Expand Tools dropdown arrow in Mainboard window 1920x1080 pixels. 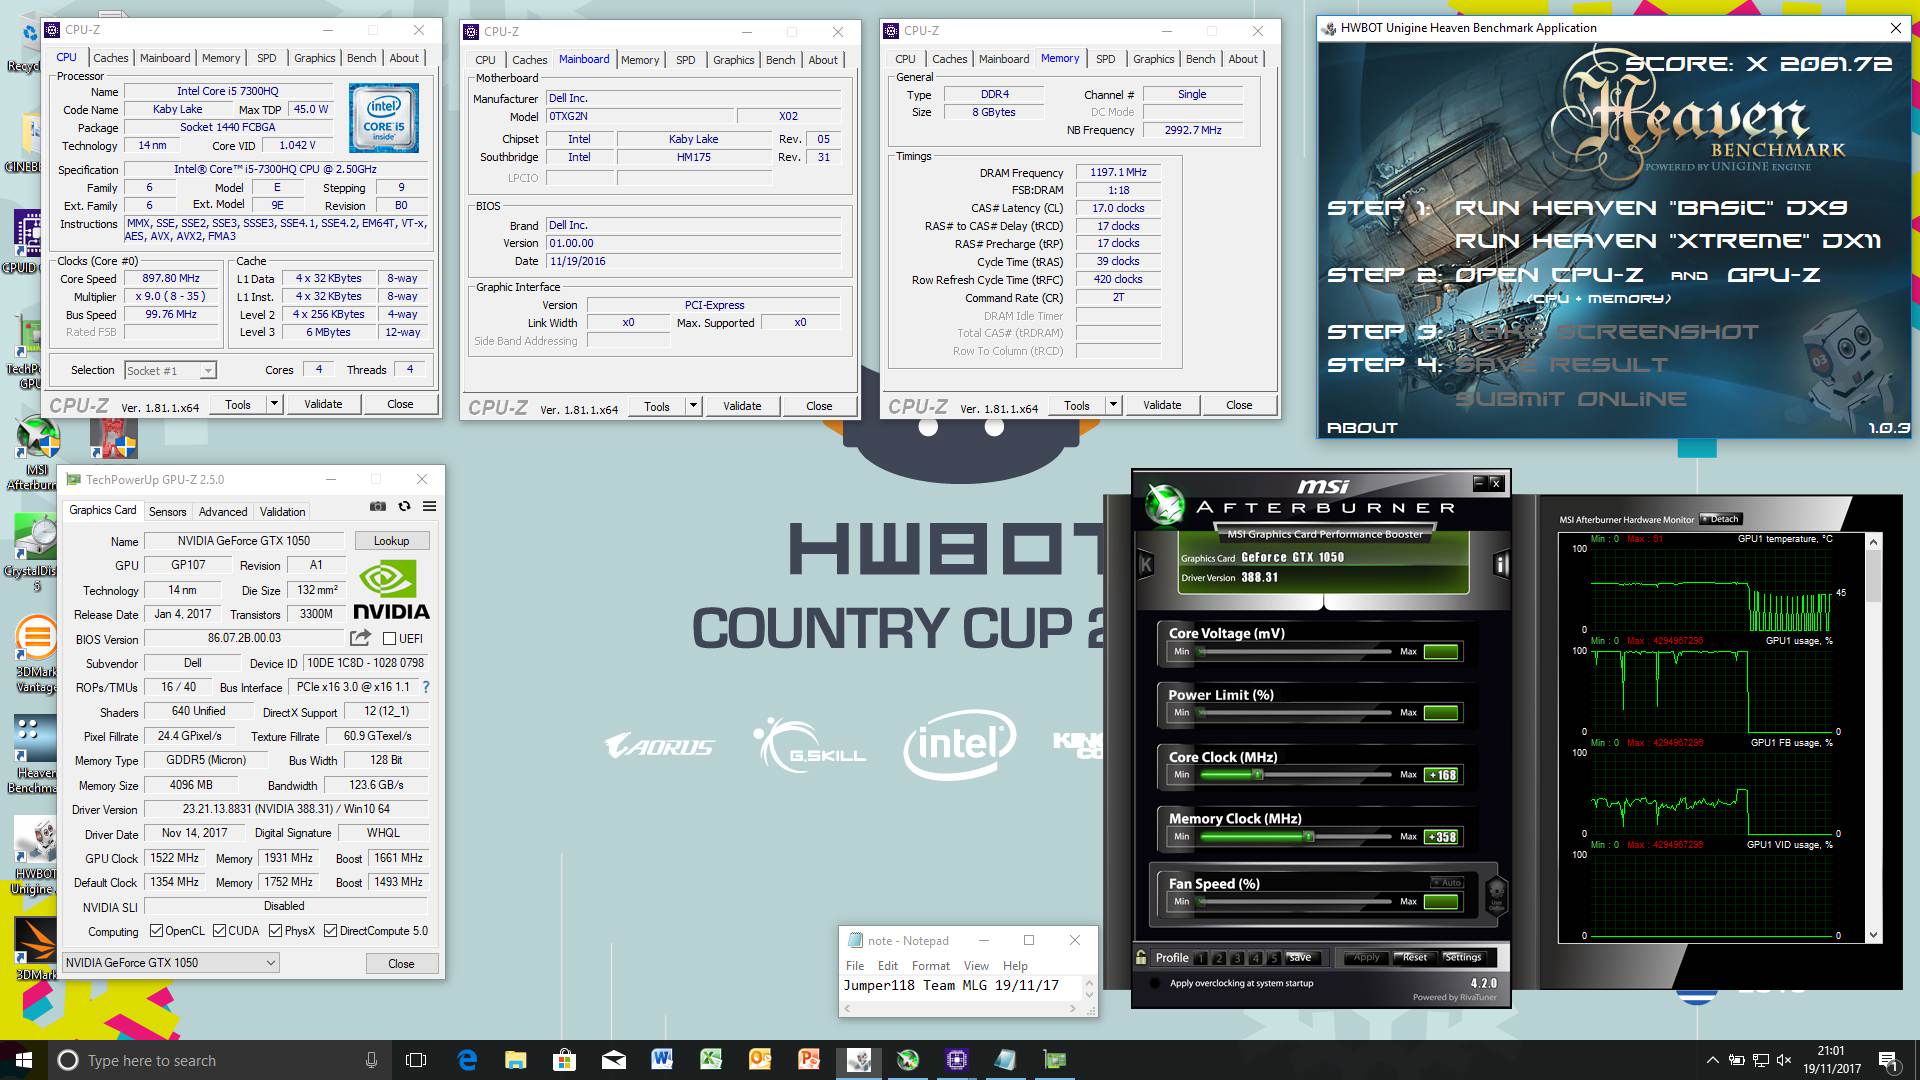693,406
